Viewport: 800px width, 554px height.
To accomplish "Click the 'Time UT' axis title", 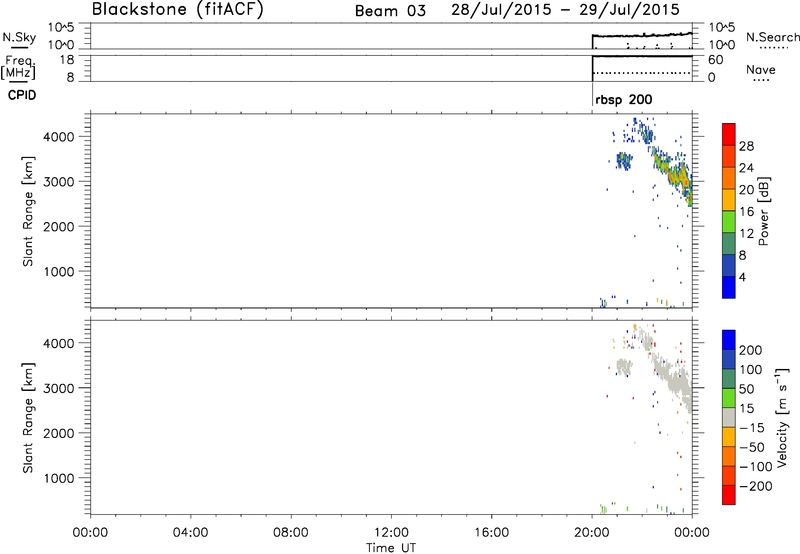I will [x=391, y=548].
